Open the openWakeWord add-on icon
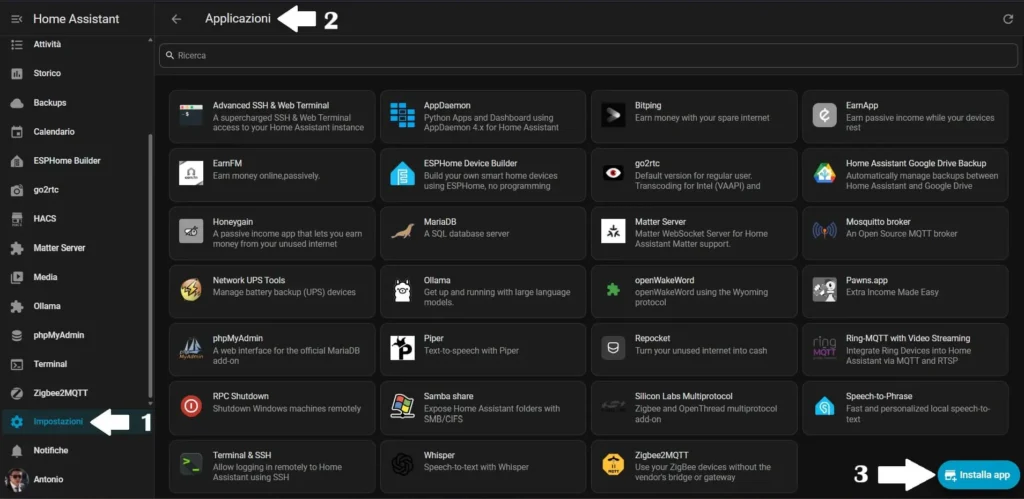Screen dimensions: 1024x499 pyautogui.click(x=613, y=290)
